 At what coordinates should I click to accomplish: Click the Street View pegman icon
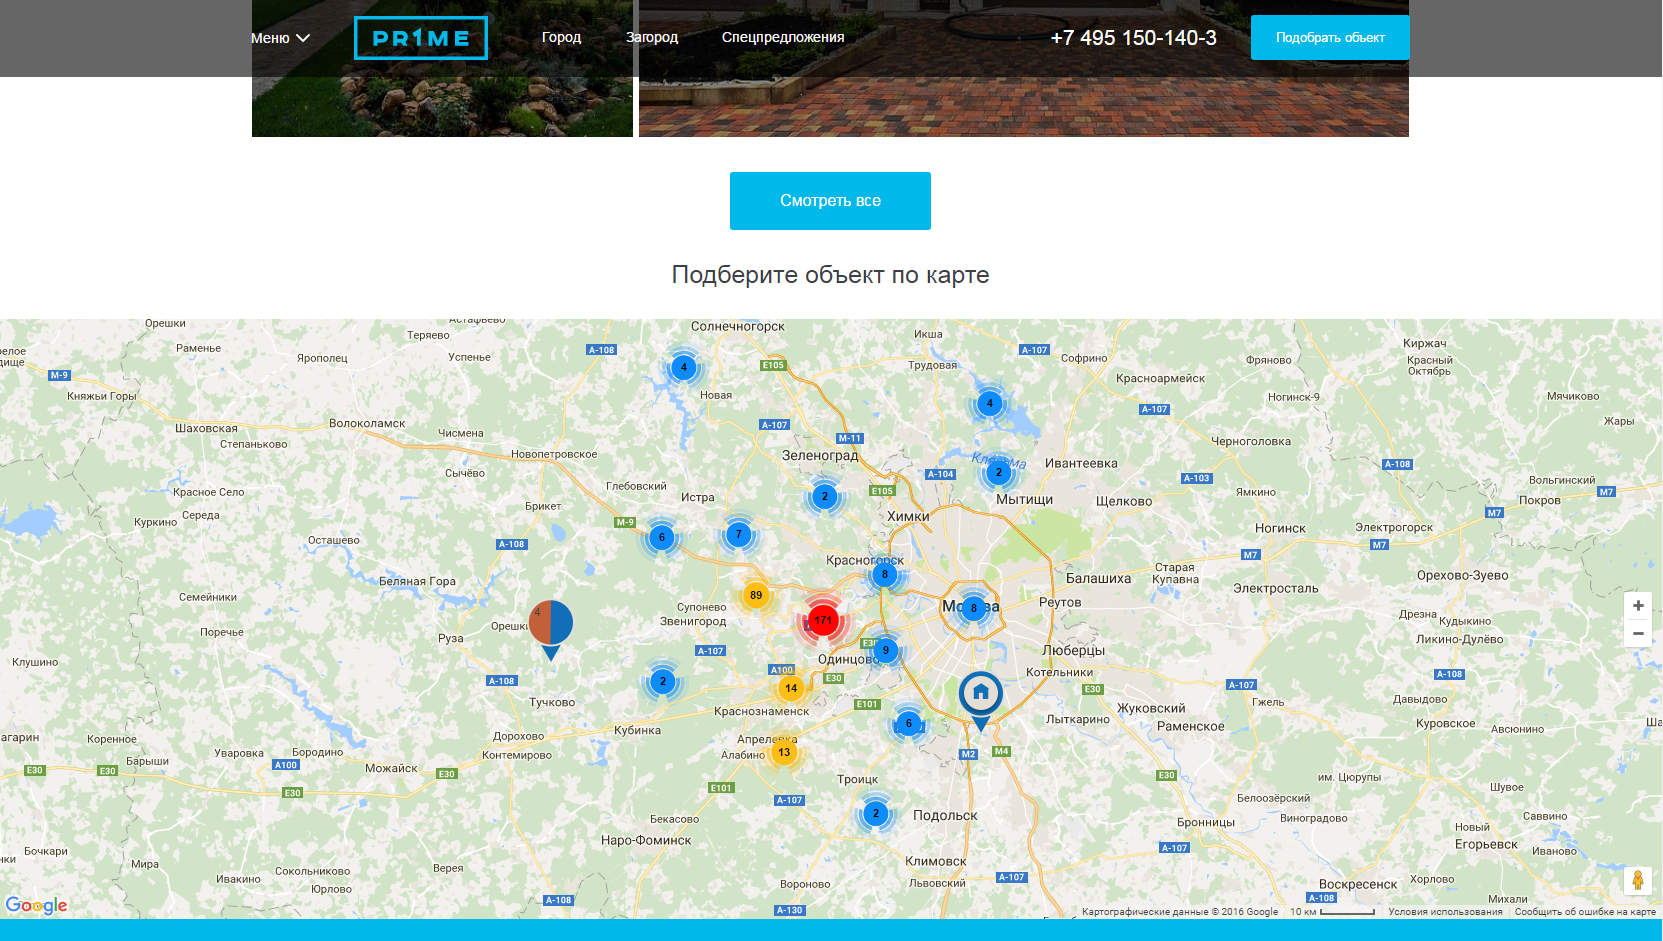click(x=1638, y=880)
